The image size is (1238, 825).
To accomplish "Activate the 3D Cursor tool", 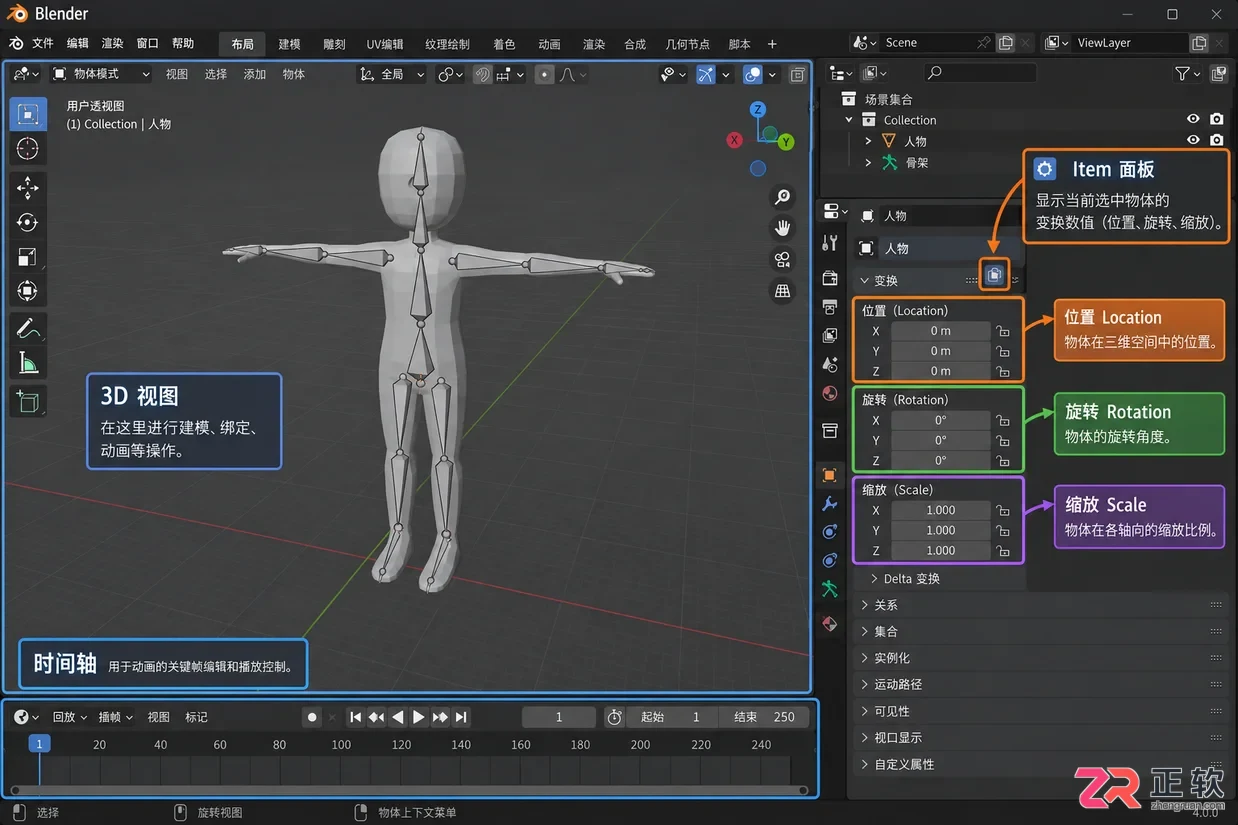I will (28, 149).
